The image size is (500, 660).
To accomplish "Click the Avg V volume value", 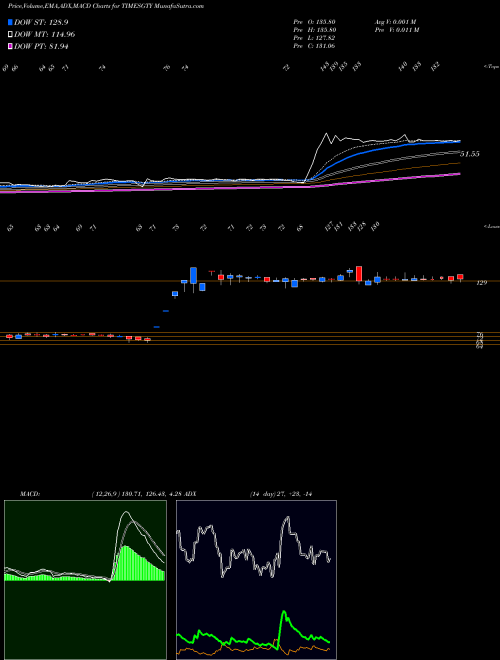I will click(x=395, y=22).
